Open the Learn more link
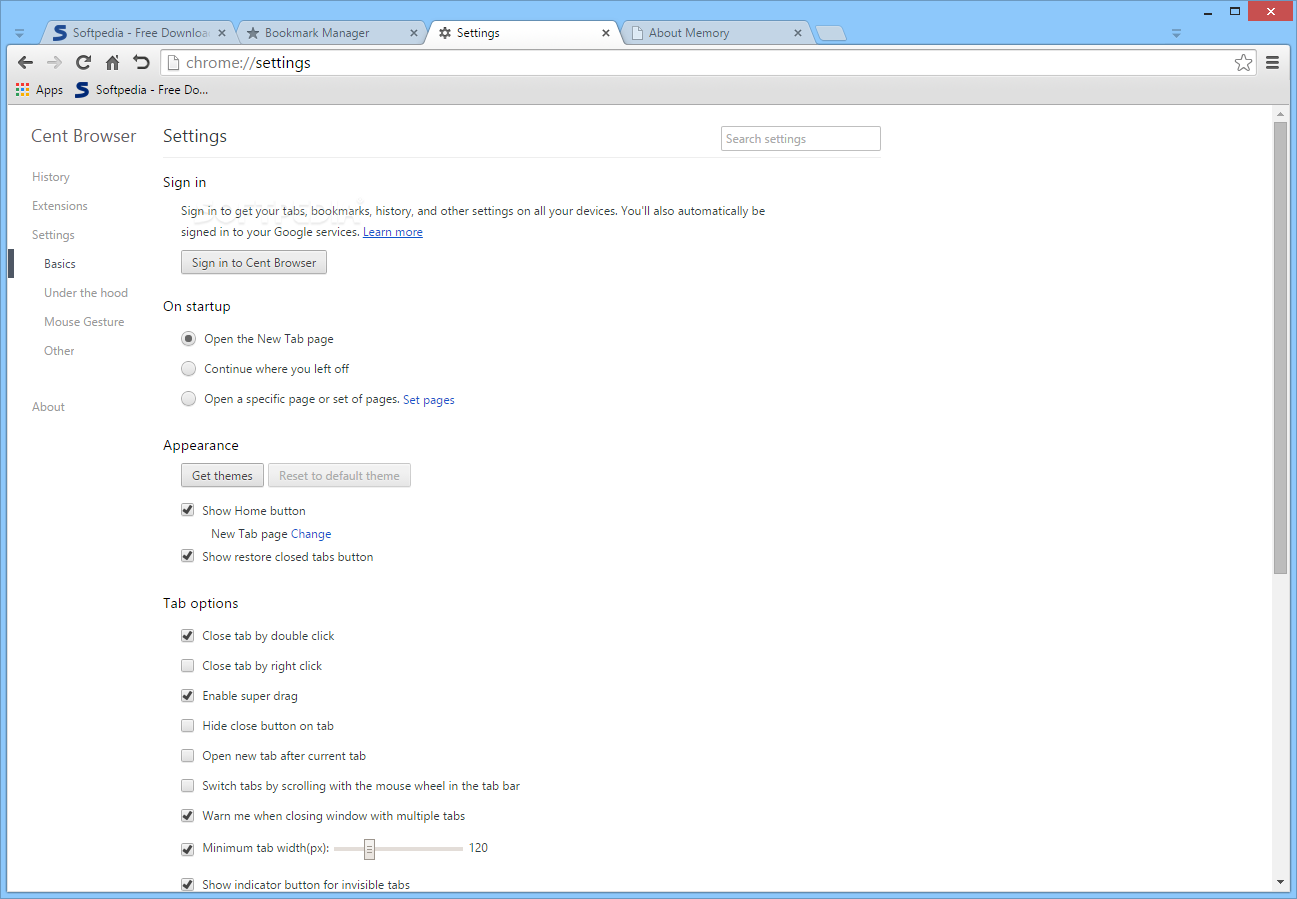1297x899 pixels. (393, 232)
